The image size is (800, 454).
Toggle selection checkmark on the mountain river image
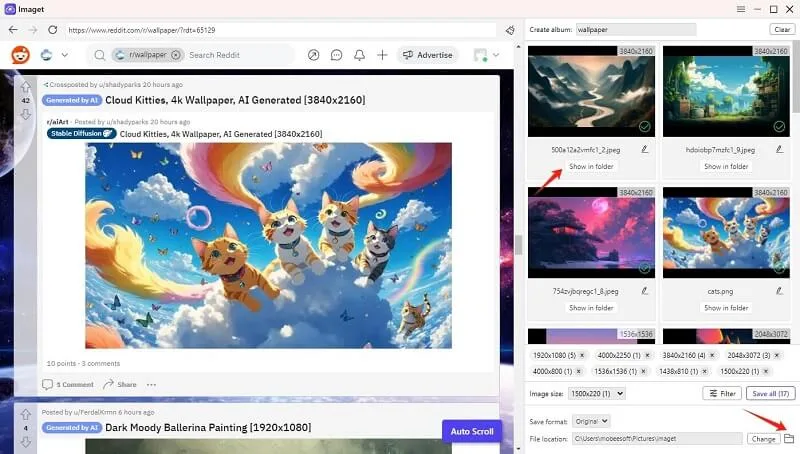[x=644, y=127]
